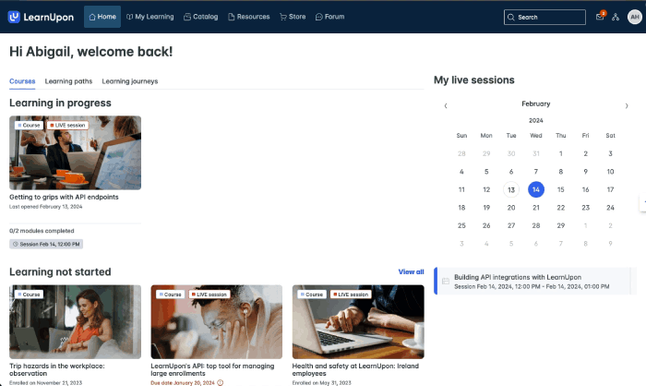This screenshot has height=386, width=646.
Task: Open Building API integrations with LearnUpon session
Action: (535, 281)
